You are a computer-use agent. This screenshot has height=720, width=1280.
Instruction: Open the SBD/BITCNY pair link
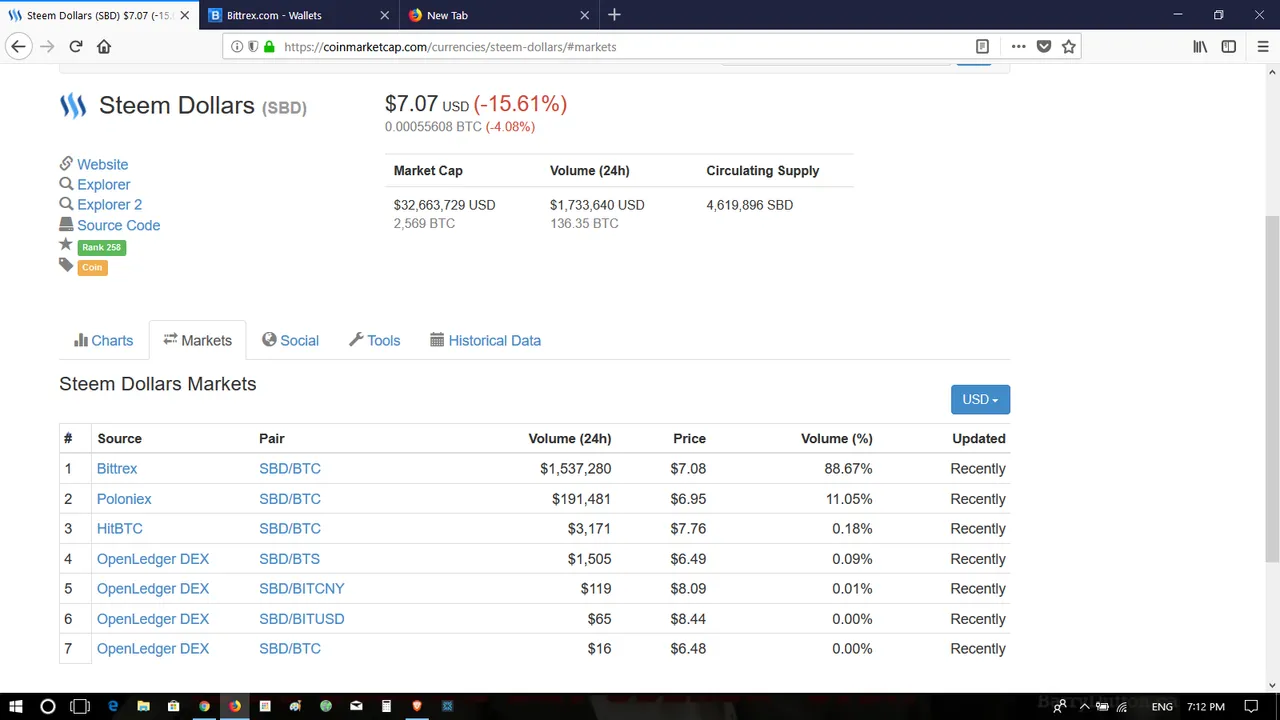click(301, 588)
